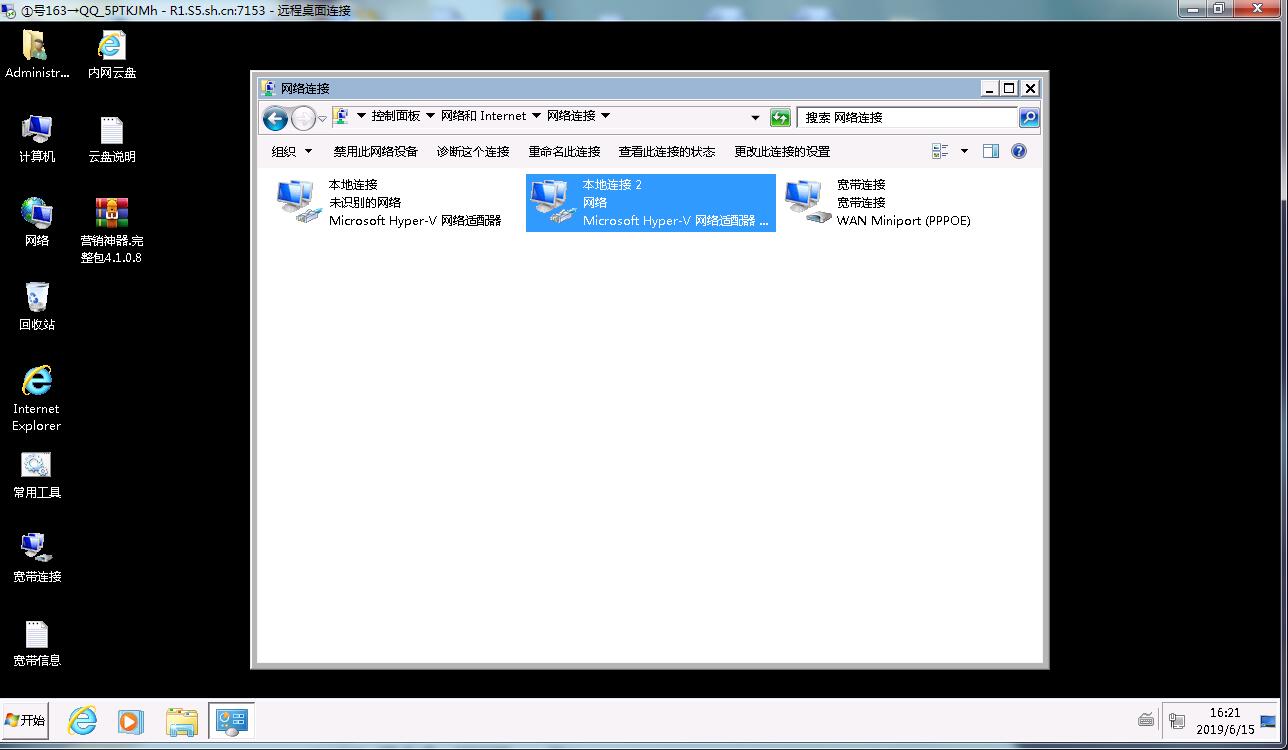Click the refresh button beside address bar
The image size is (1288, 750).
coord(780,118)
